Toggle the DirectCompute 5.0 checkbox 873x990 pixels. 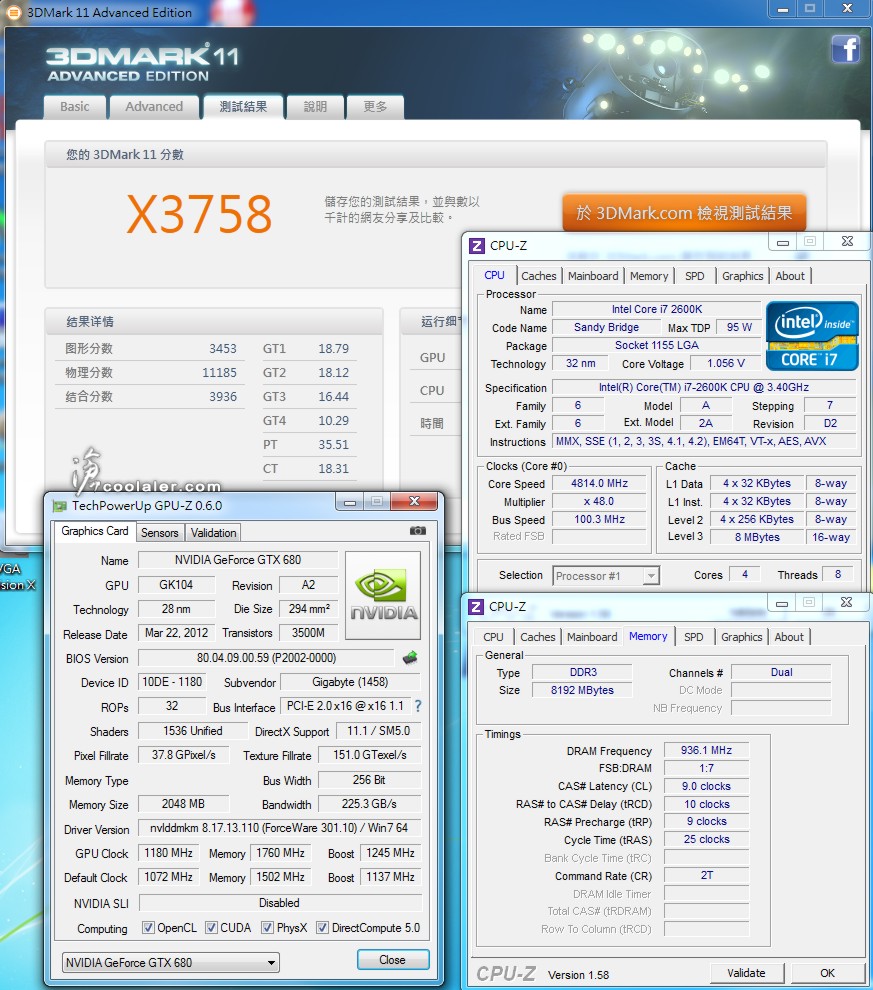tap(323, 927)
